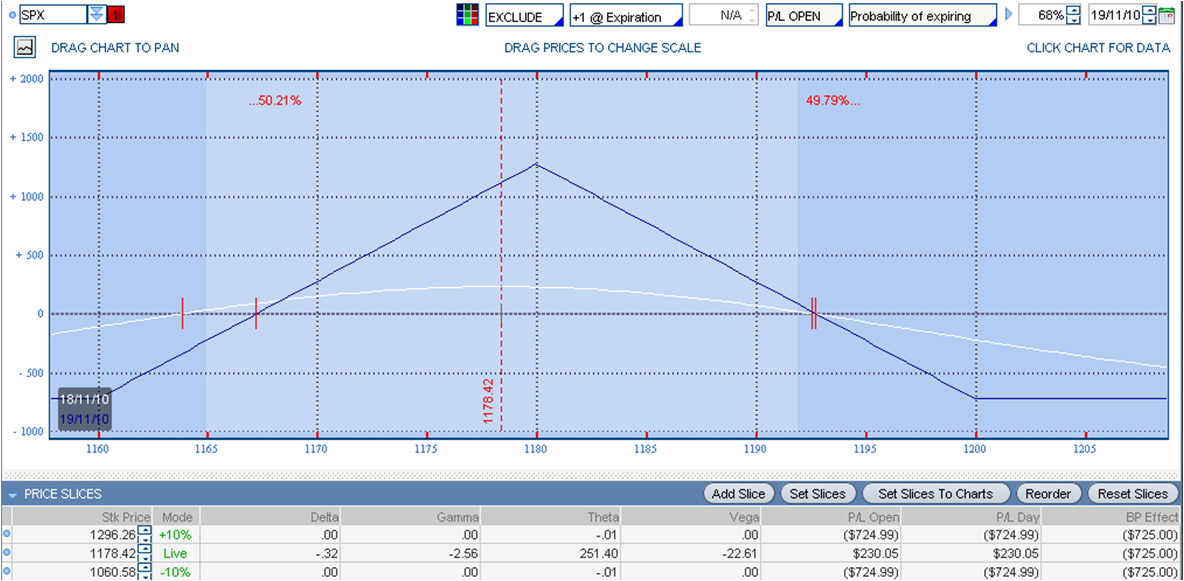Click the 1200 price axis label
This screenshot has width=1184, height=581.
[976, 449]
